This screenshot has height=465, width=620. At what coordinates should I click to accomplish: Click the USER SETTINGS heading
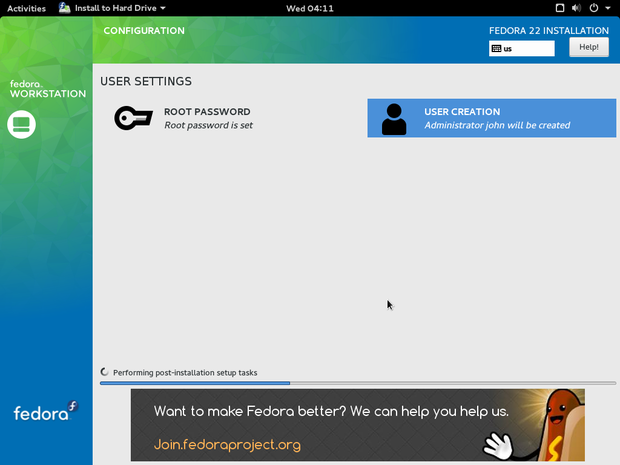tap(146, 81)
